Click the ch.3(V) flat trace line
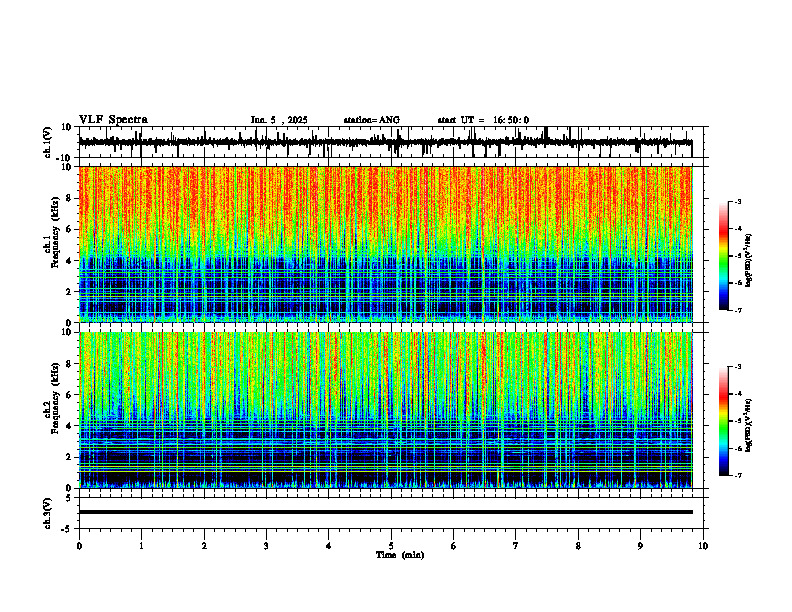 pyautogui.click(x=385, y=512)
